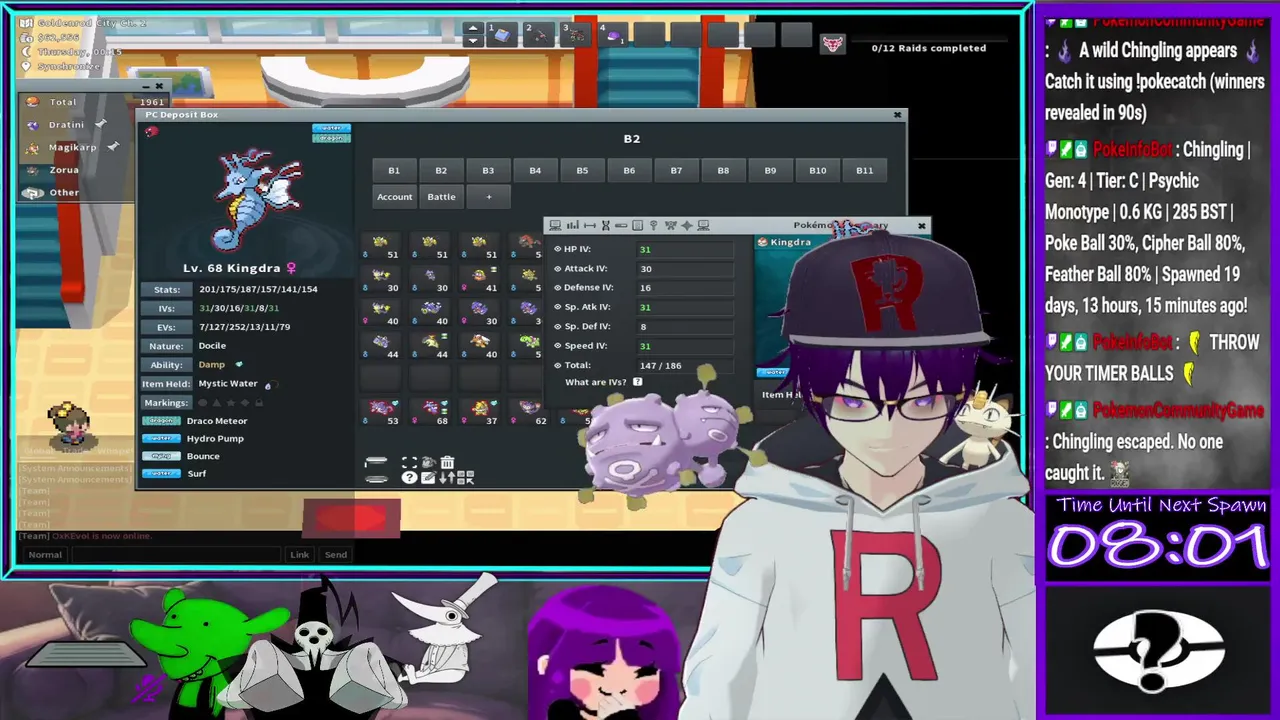Select hotbar slot 4 item
The width and height of the screenshot is (1280, 720).
[x=613, y=35]
